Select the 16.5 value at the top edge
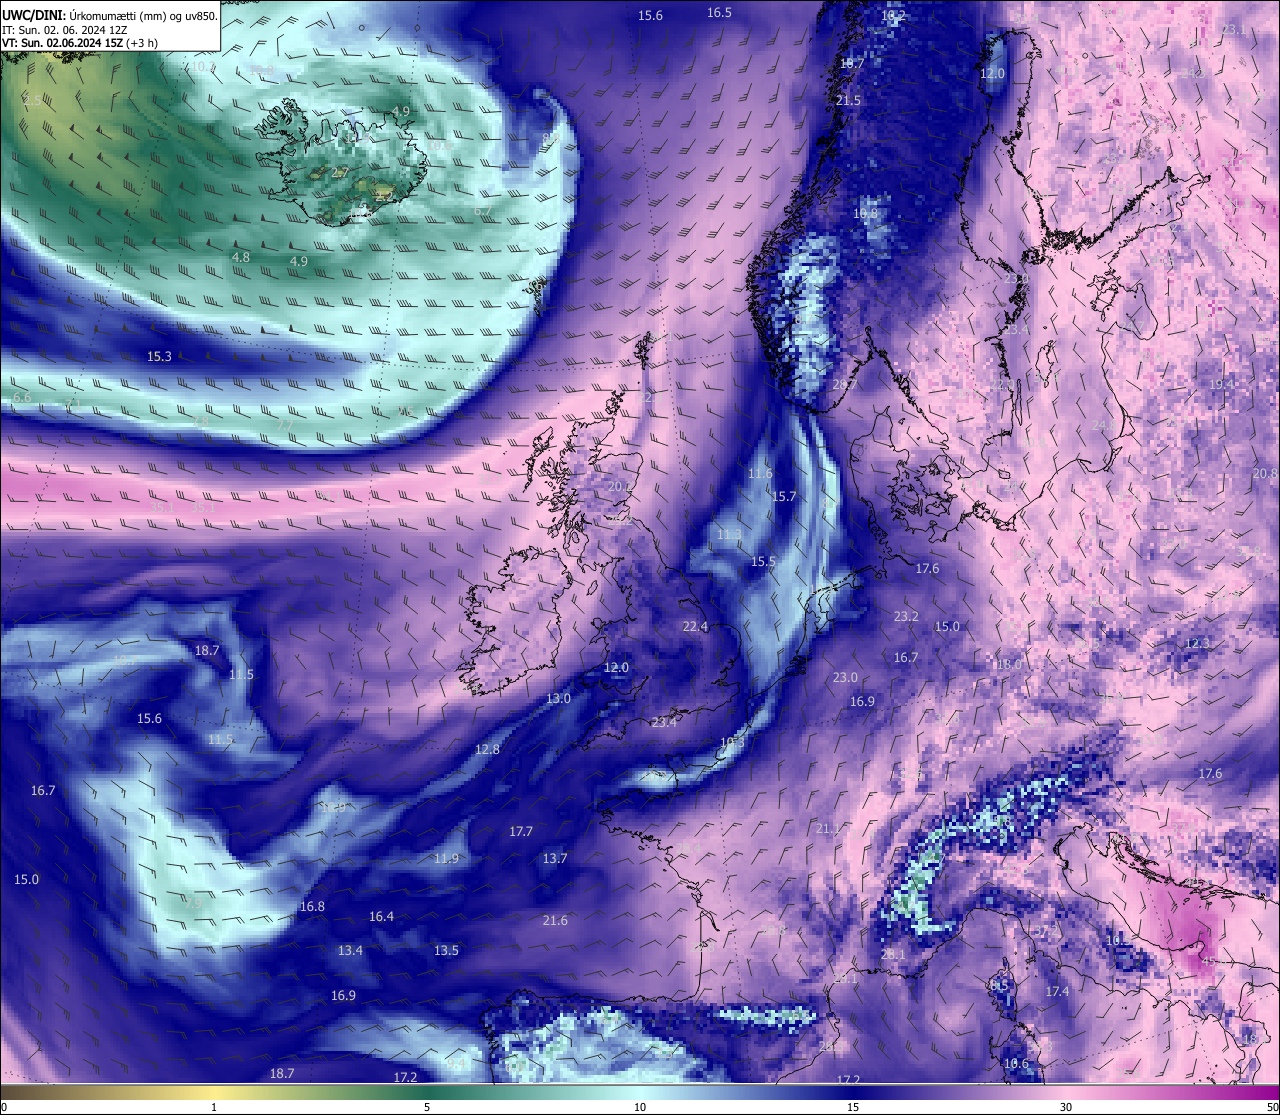The image size is (1280, 1115). click(x=719, y=13)
